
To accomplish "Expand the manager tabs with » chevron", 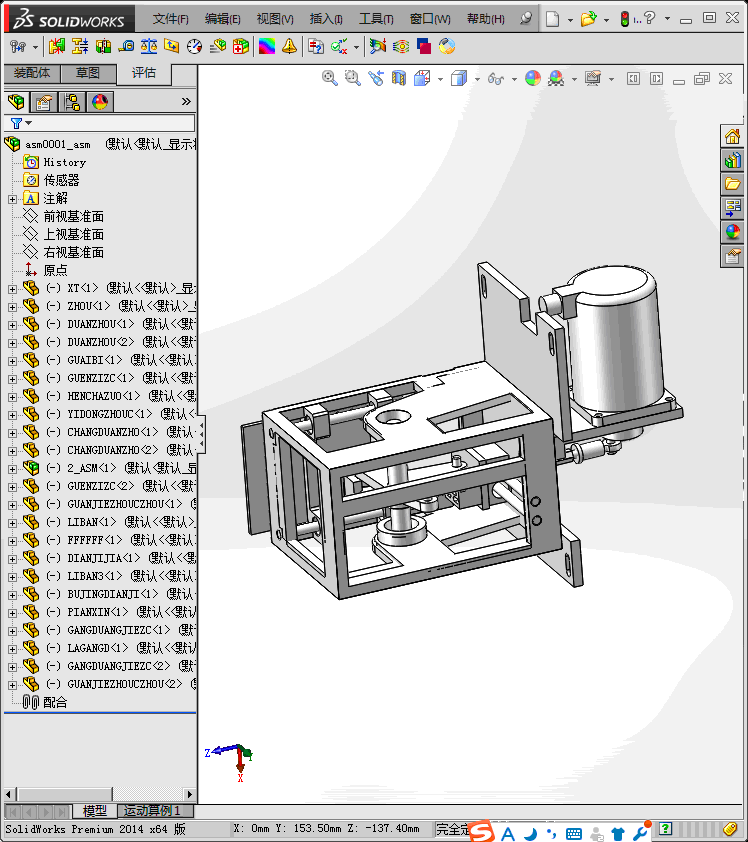I will tap(186, 101).
